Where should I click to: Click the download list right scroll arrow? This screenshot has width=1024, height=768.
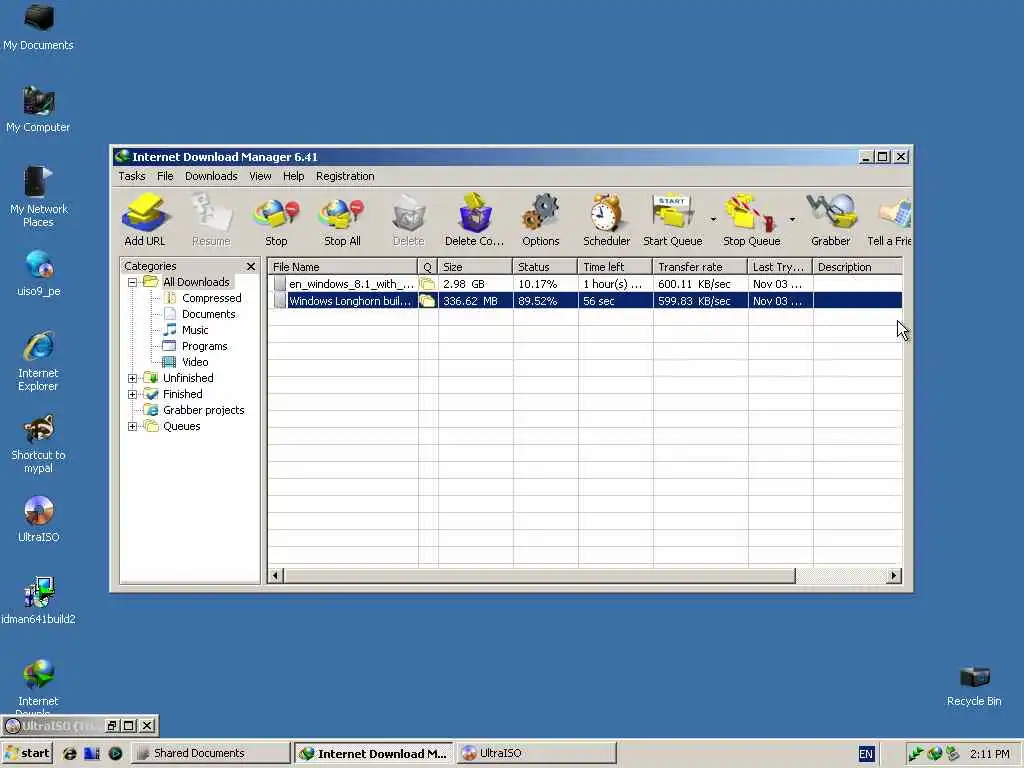click(894, 575)
